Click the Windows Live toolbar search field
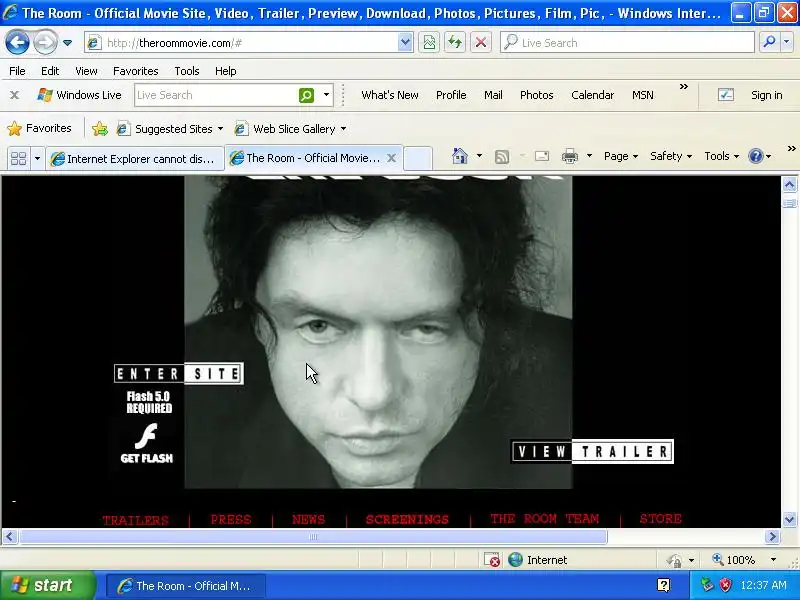 click(x=215, y=95)
